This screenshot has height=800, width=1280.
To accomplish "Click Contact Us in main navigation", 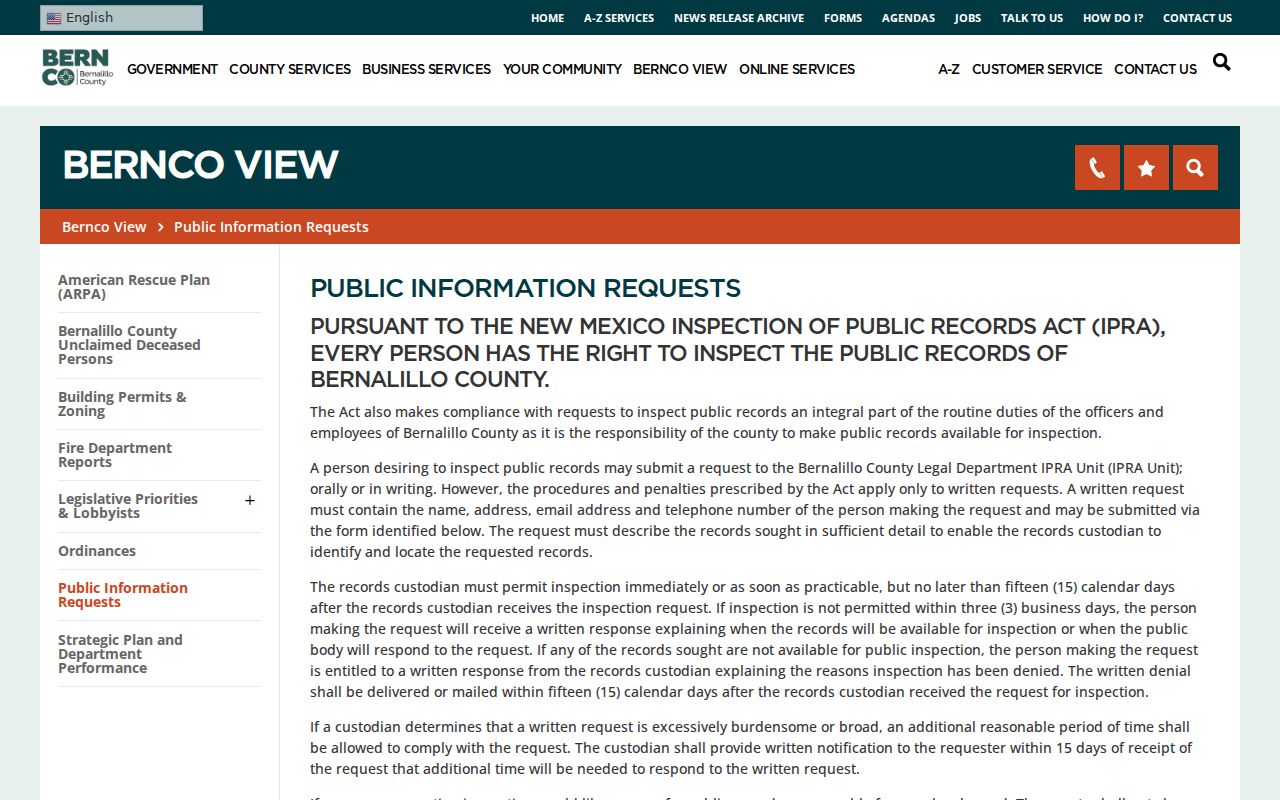I will coord(1155,69).
